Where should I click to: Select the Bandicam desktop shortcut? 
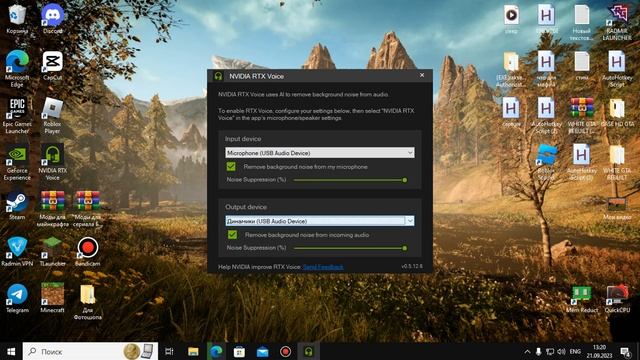[87, 252]
